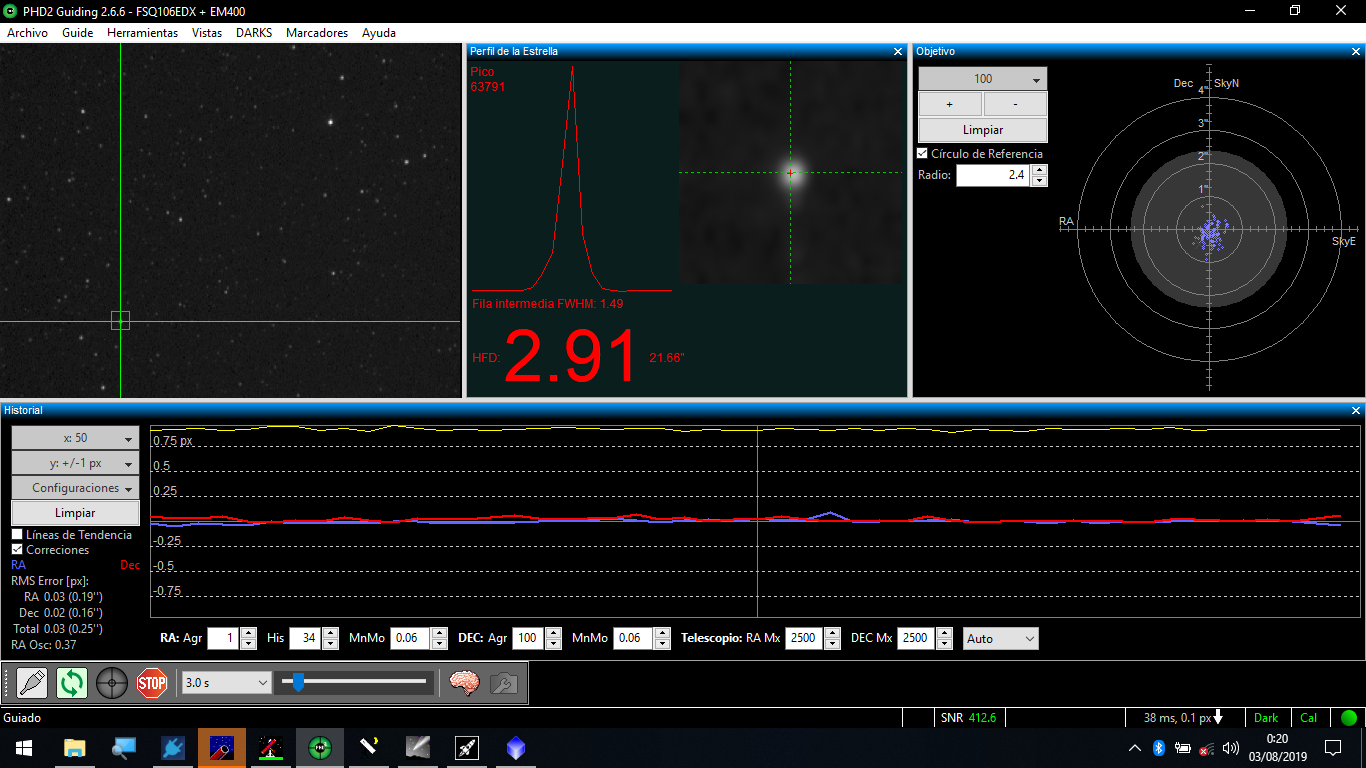Open the Guide menu
Image resolution: width=1366 pixels, height=768 pixels.
[77, 33]
